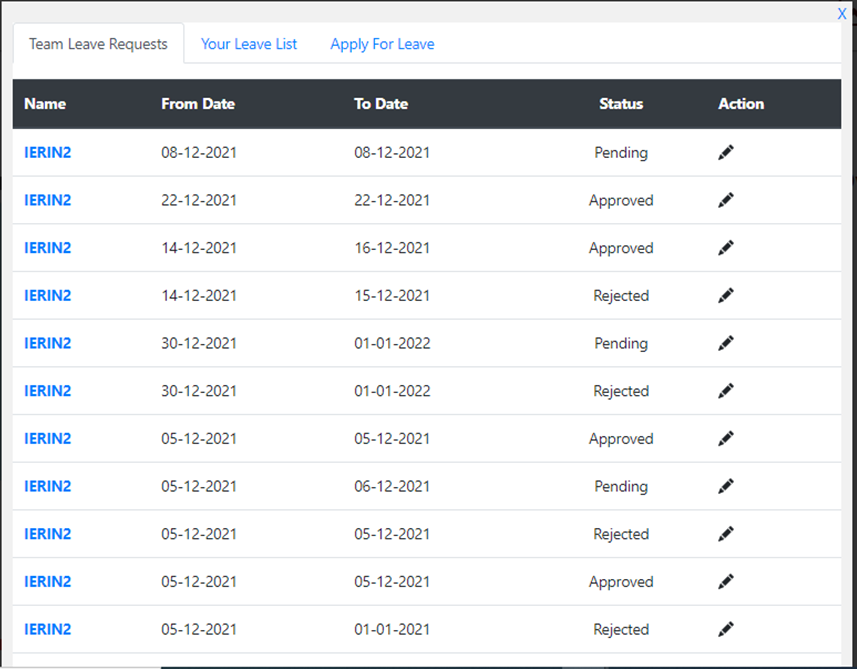
Task: Edit rejected request ending 01-01-2021
Action: coord(726,629)
